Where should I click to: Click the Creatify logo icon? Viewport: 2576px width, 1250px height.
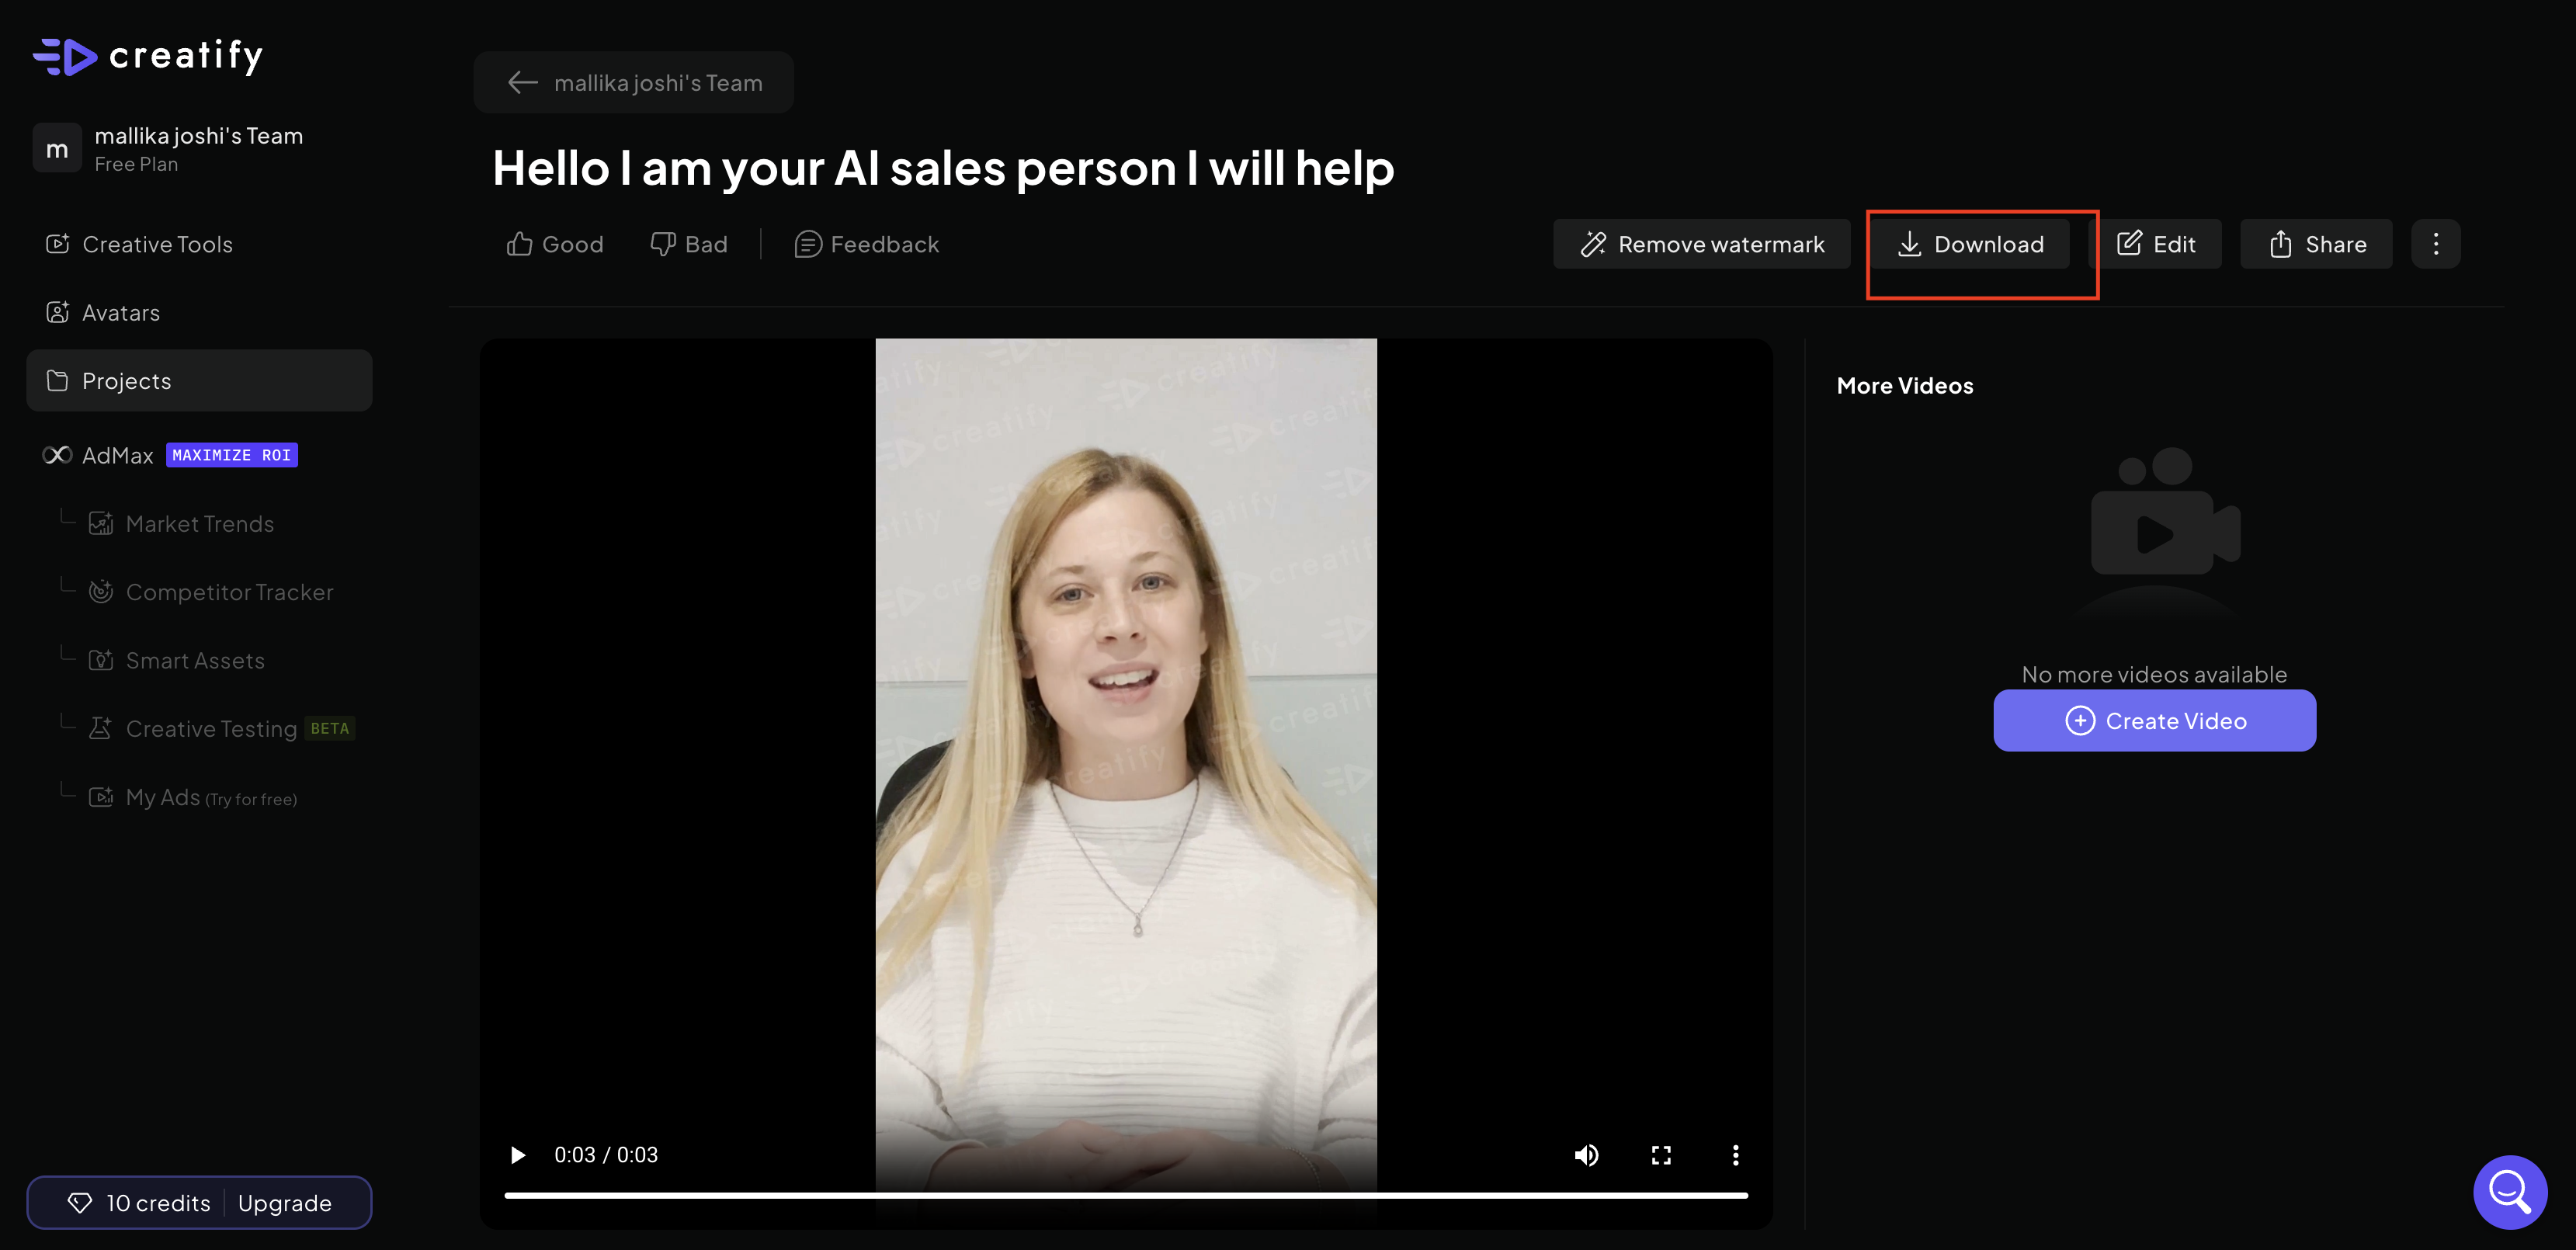pyautogui.click(x=66, y=56)
